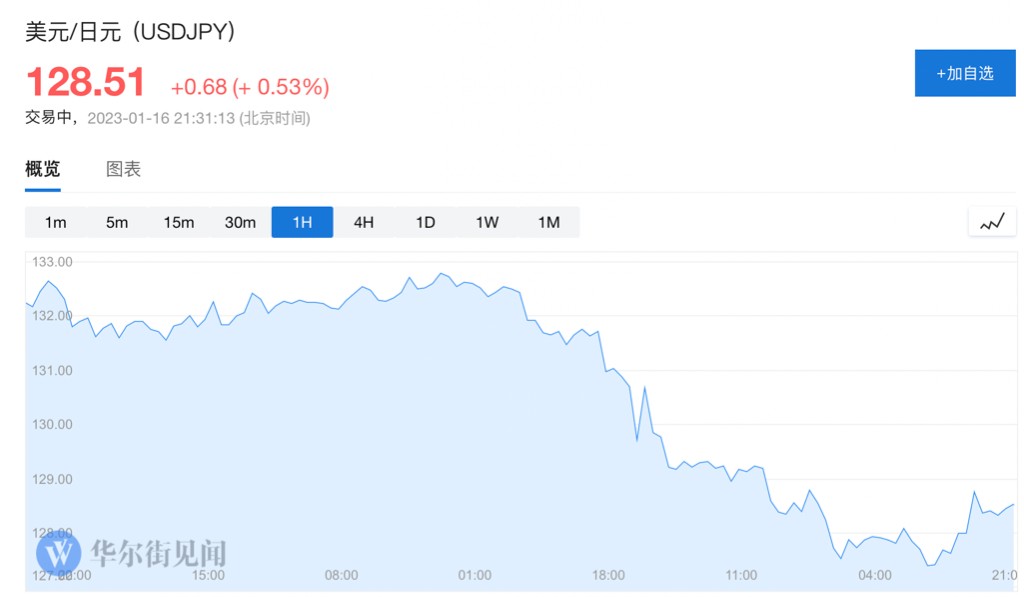Viewport: 1024px width, 597px height.
Task: Switch chart to 4H interval
Action: coord(364,222)
